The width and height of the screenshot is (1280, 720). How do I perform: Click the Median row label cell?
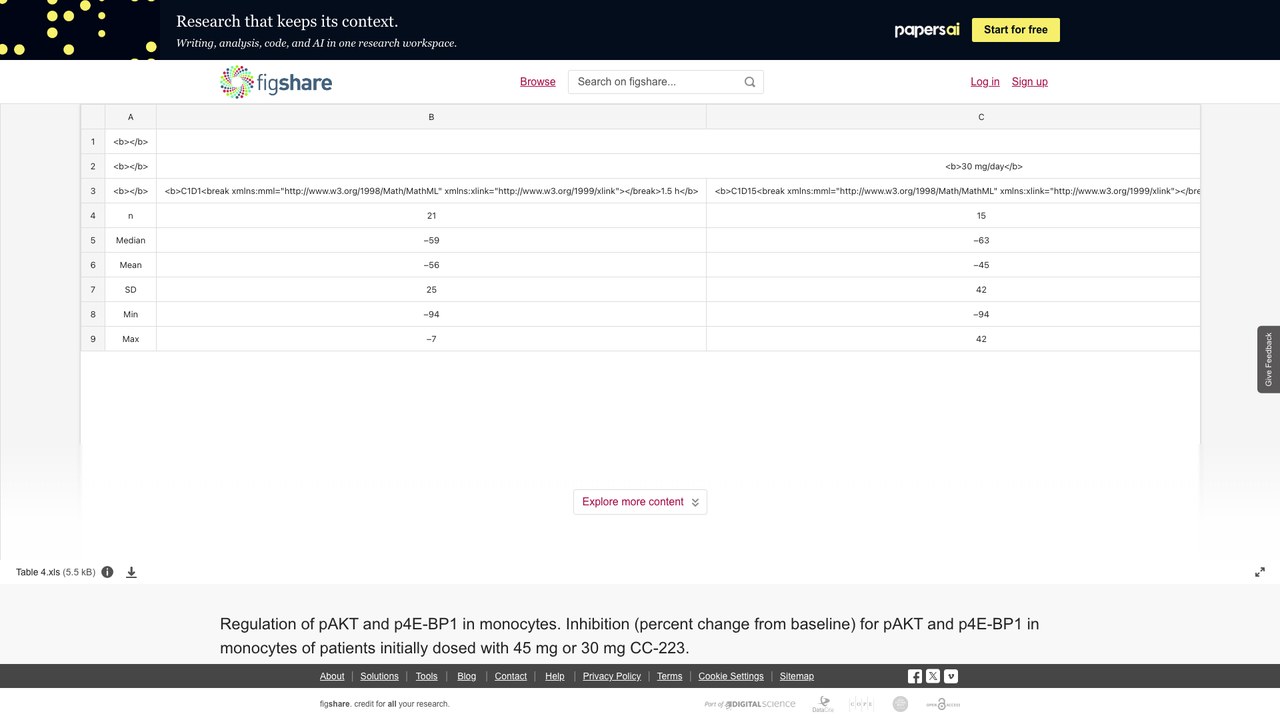pyautogui.click(x=130, y=240)
